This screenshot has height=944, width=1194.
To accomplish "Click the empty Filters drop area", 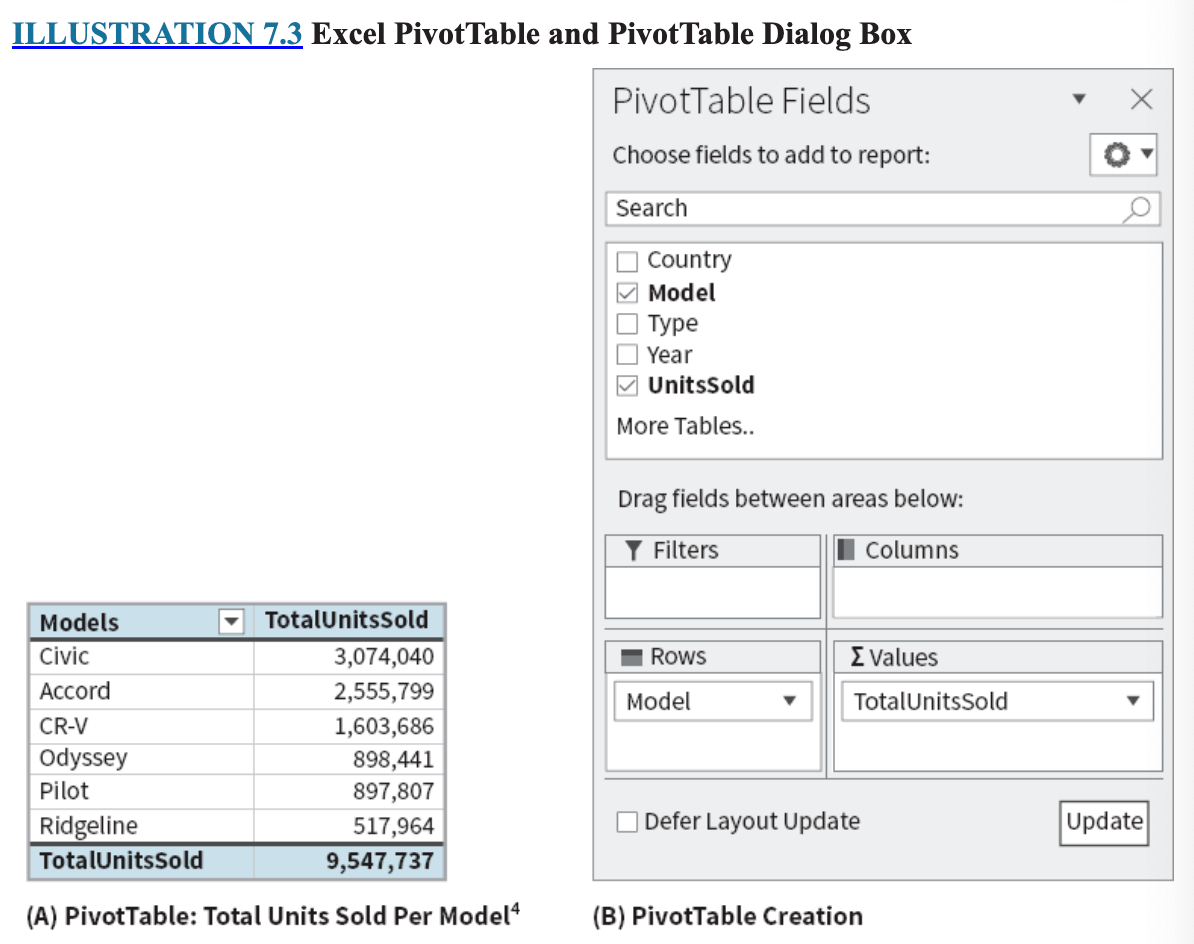I will click(713, 592).
